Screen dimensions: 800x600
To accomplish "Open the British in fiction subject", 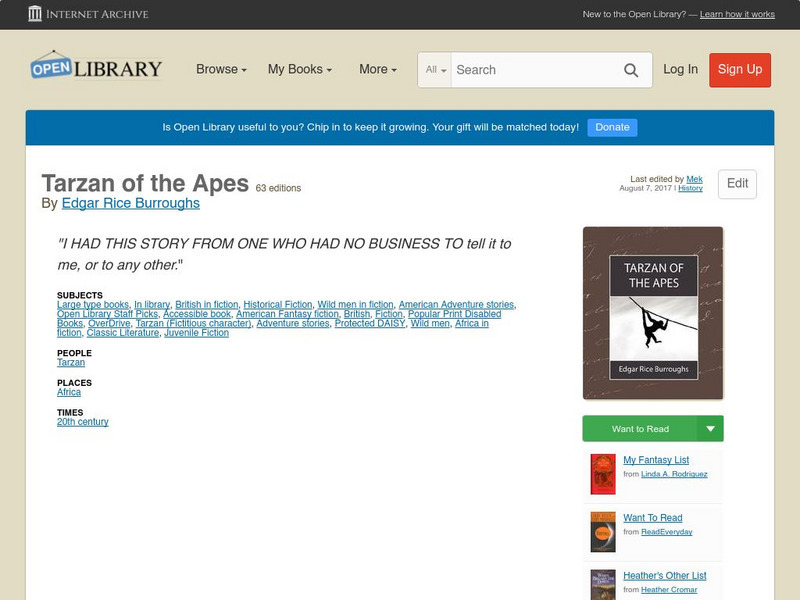I will coord(207,305).
